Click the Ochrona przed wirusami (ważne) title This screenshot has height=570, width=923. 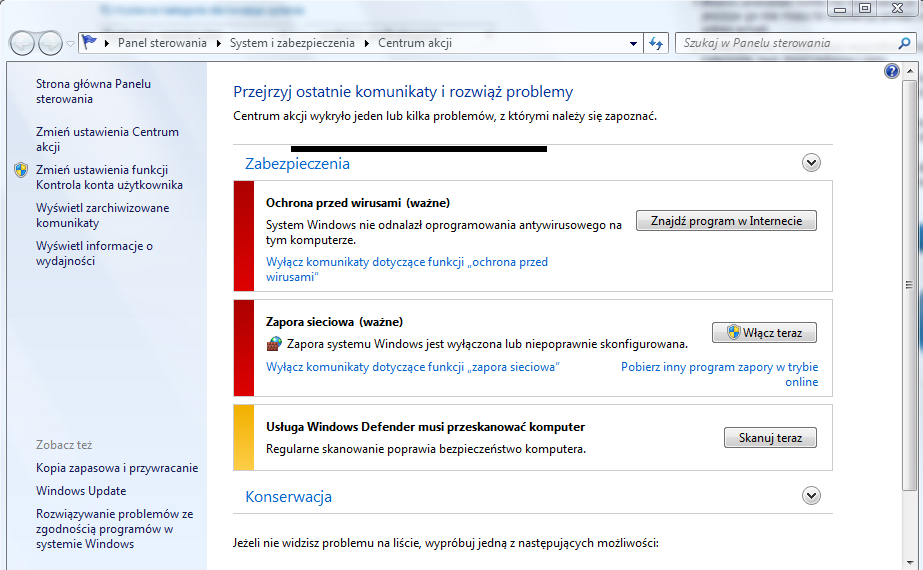tap(358, 203)
